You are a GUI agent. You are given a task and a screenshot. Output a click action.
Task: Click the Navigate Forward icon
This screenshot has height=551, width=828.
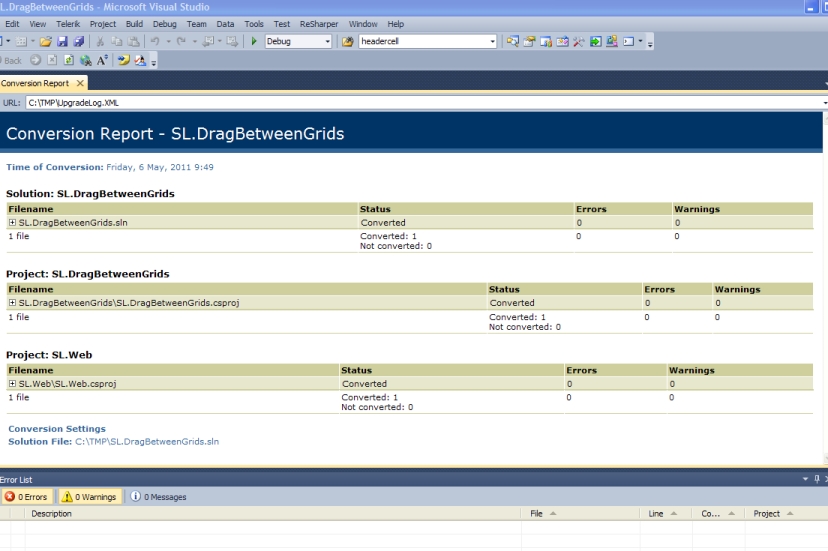[x=232, y=41]
